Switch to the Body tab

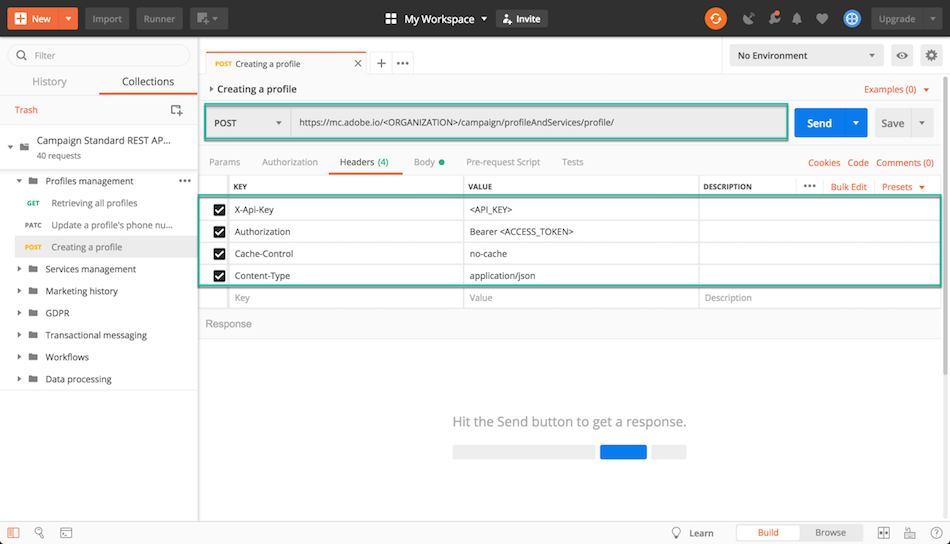pyautogui.click(x=424, y=162)
